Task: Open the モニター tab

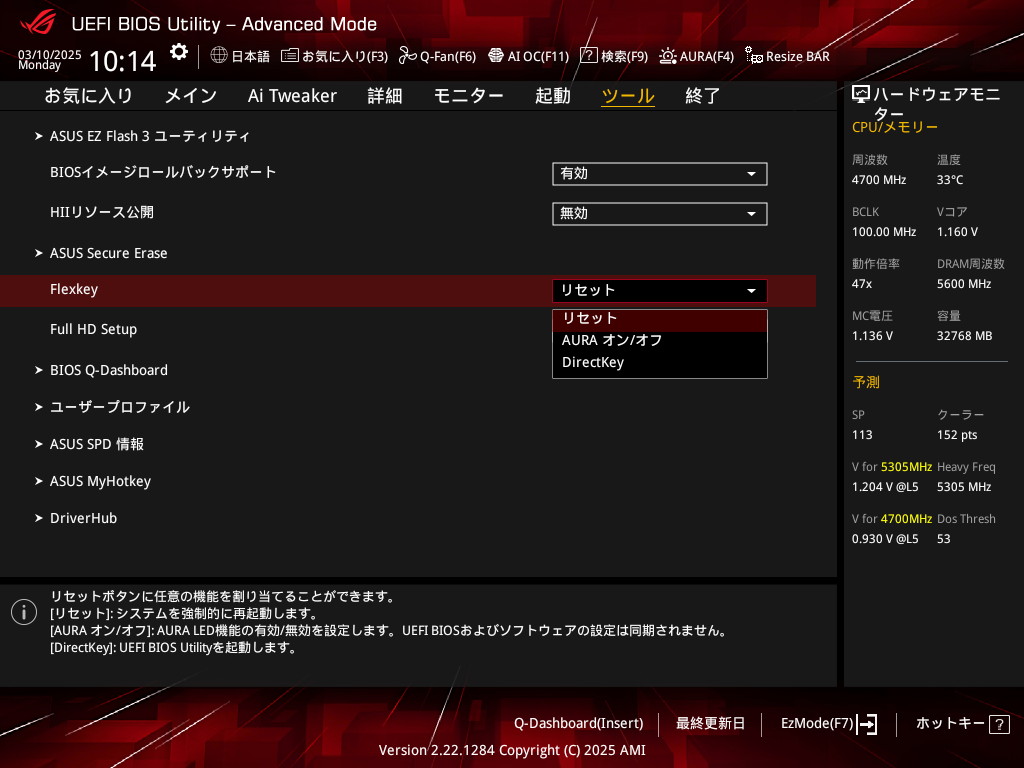Action: 468,96
